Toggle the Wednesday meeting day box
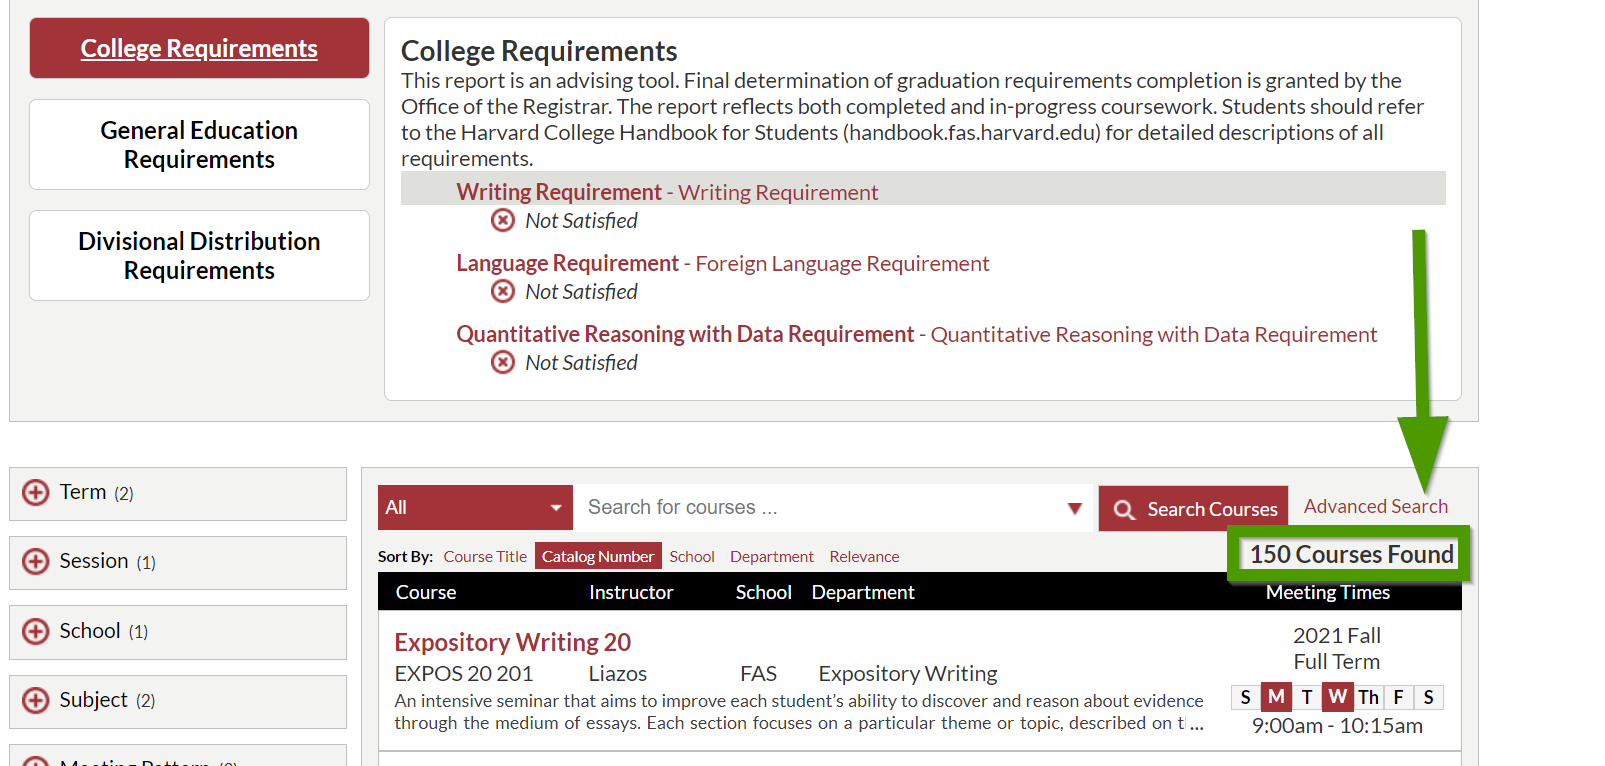The width and height of the screenshot is (1605, 766). (x=1337, y=697)
